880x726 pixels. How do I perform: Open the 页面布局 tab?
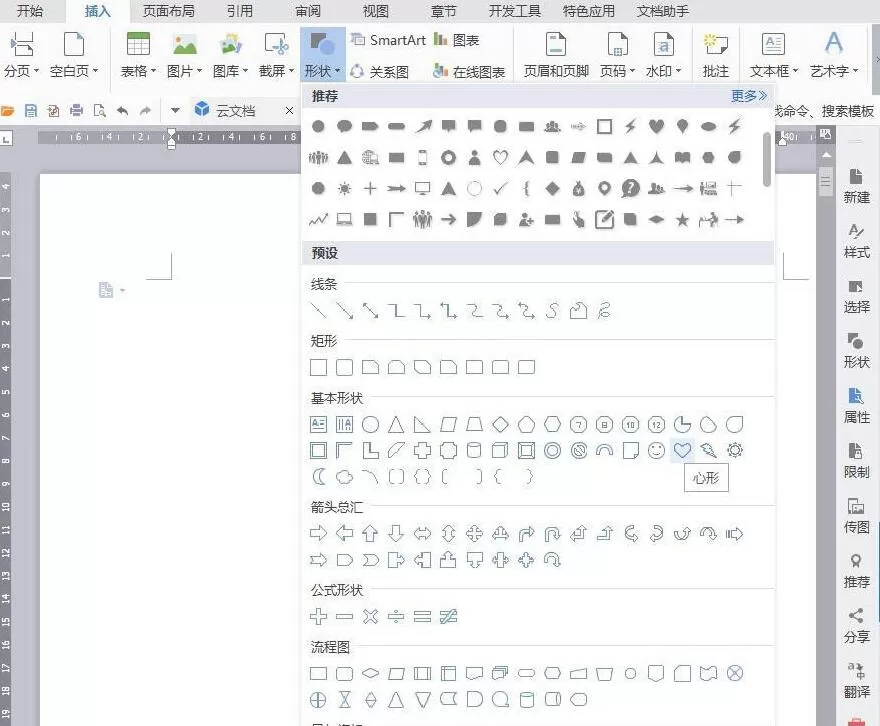click(168, 11)
